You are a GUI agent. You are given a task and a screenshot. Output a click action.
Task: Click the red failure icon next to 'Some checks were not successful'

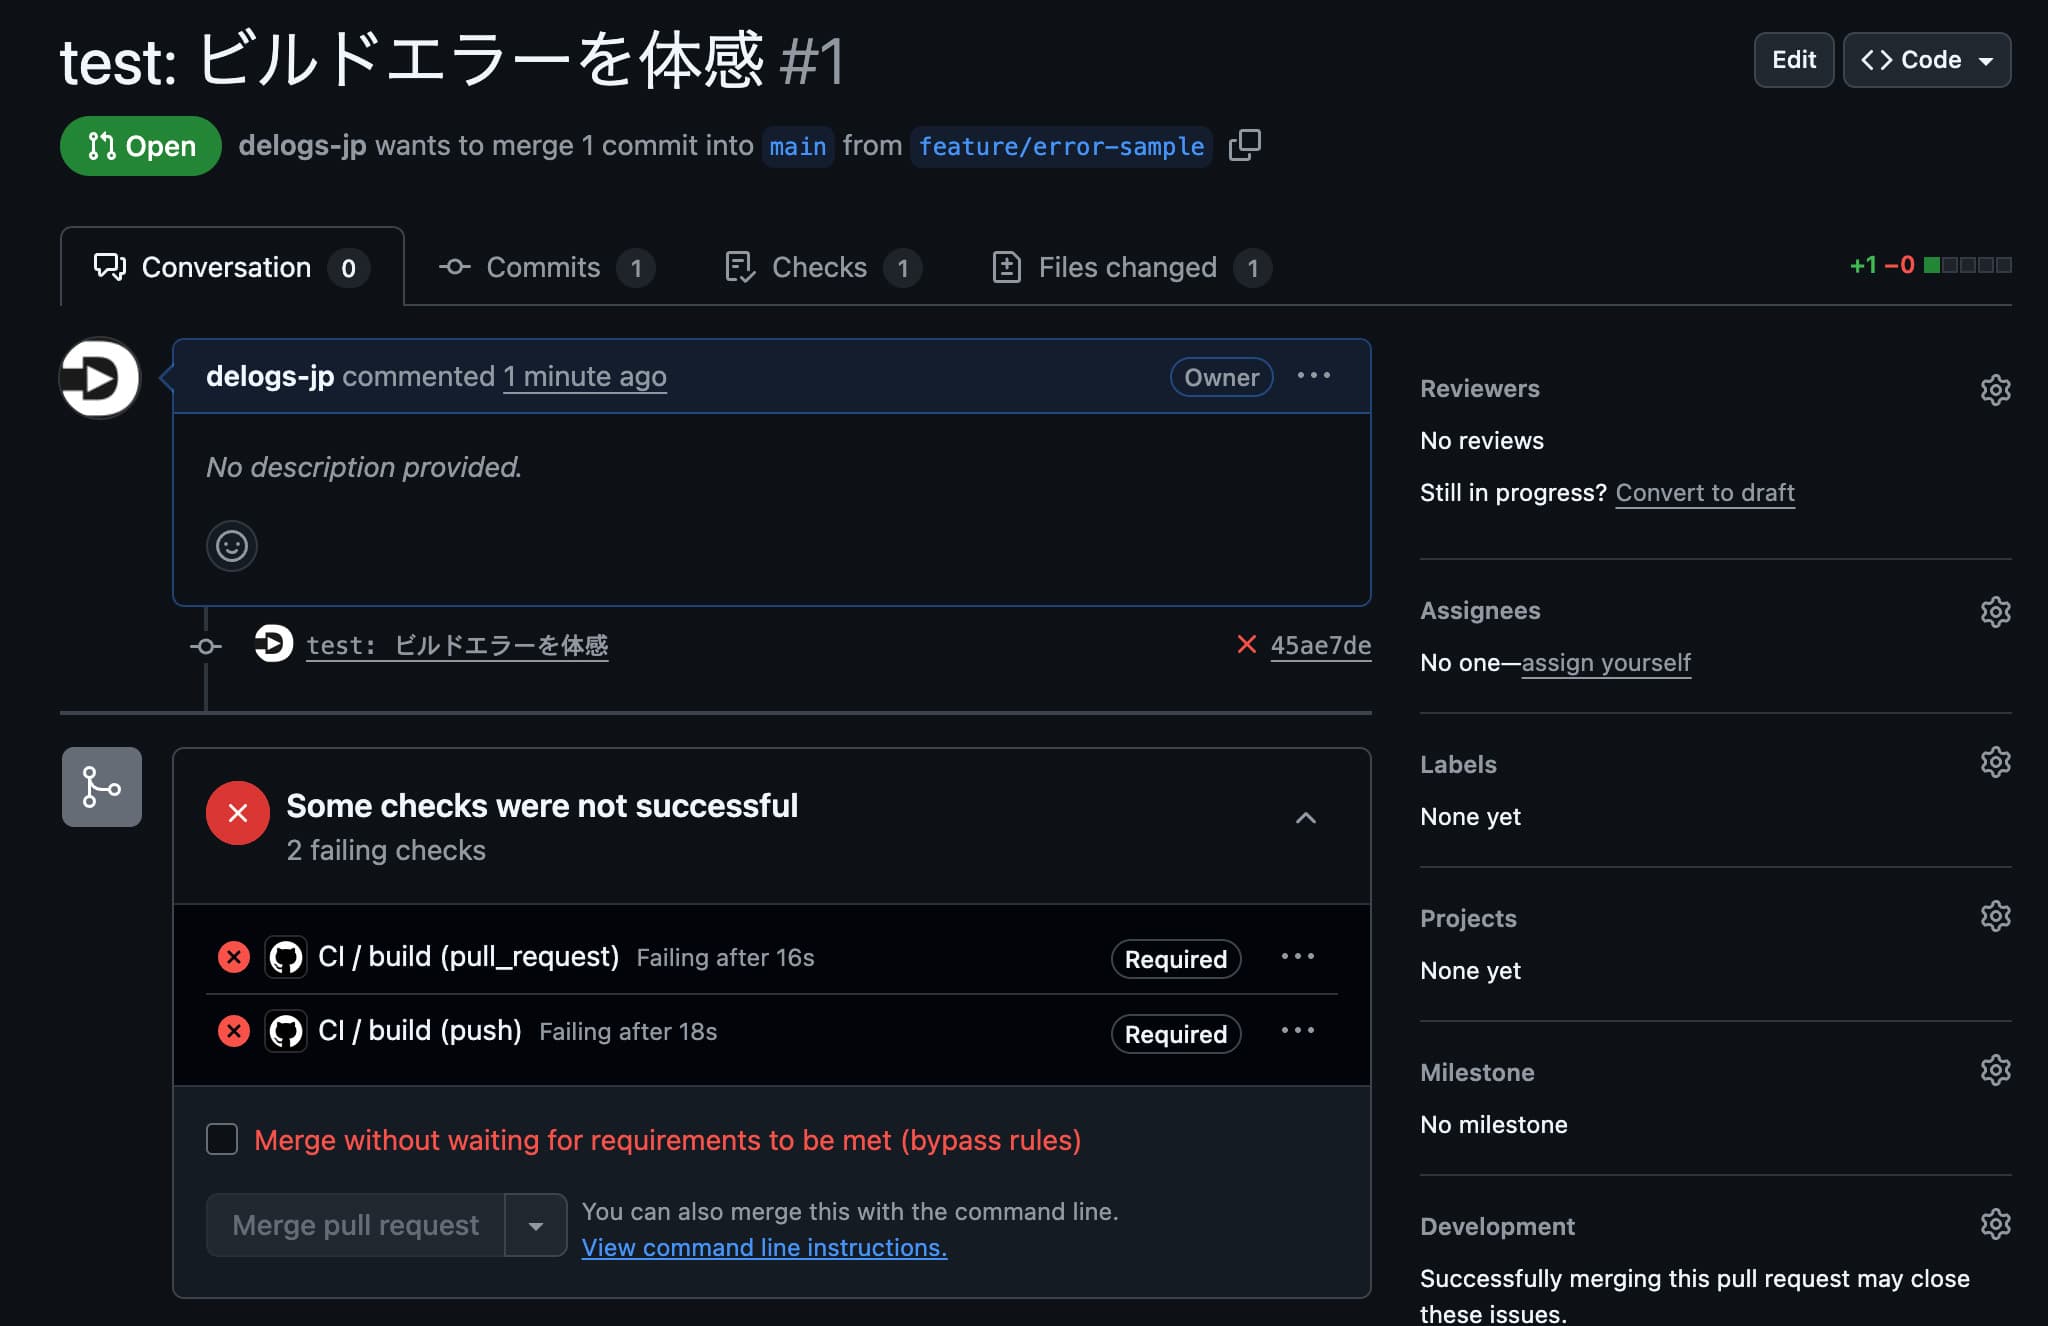tap(238, 813)
